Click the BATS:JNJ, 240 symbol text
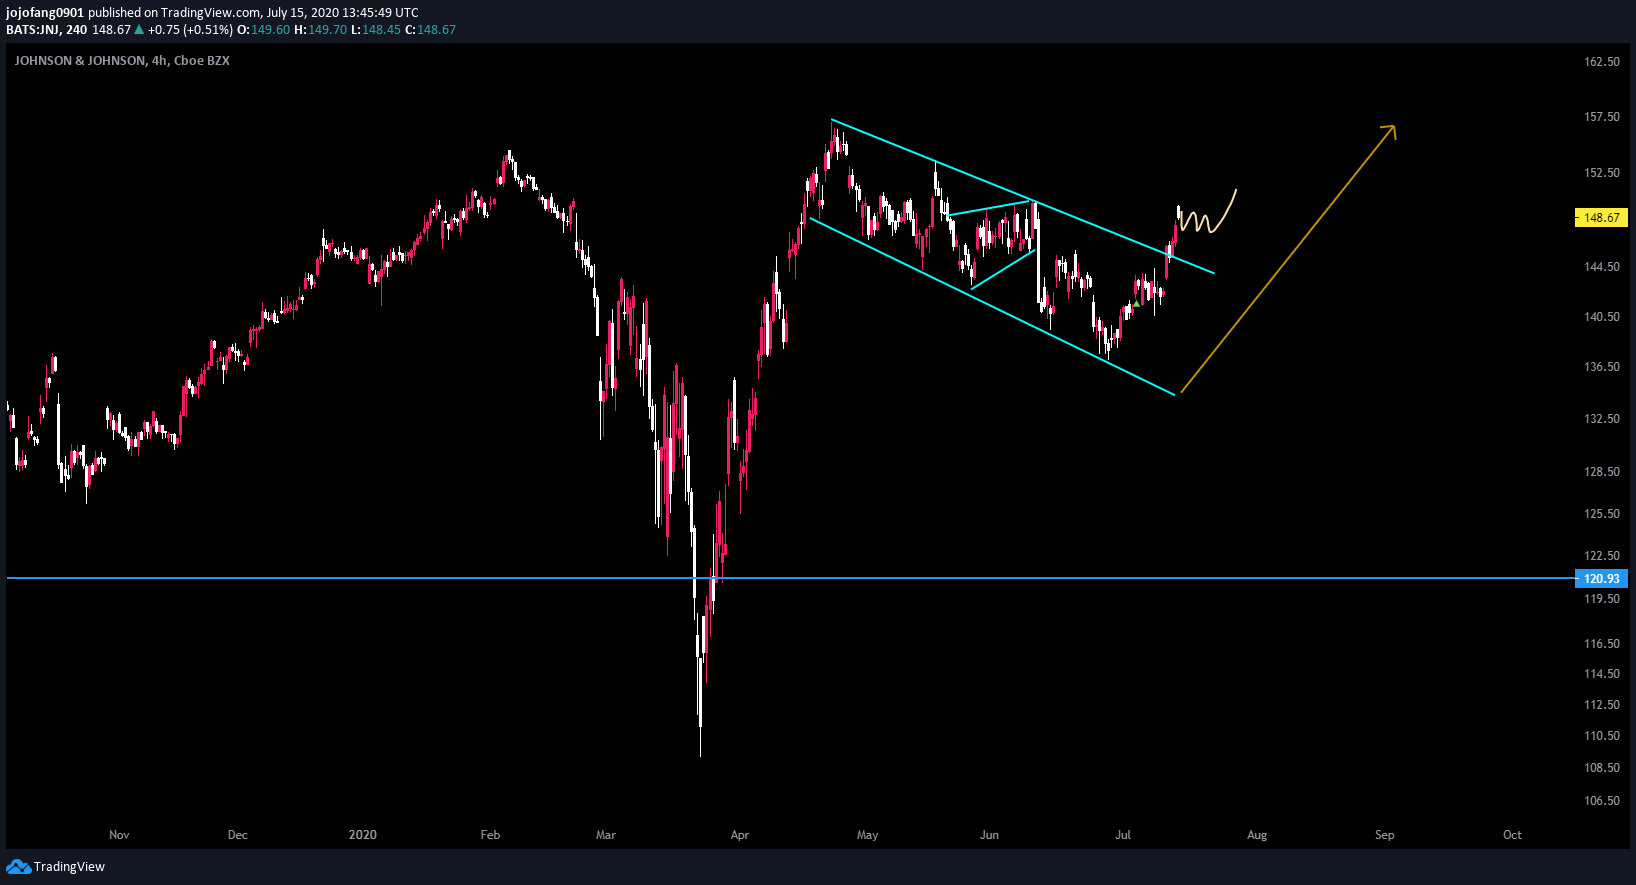 [46, 30]
